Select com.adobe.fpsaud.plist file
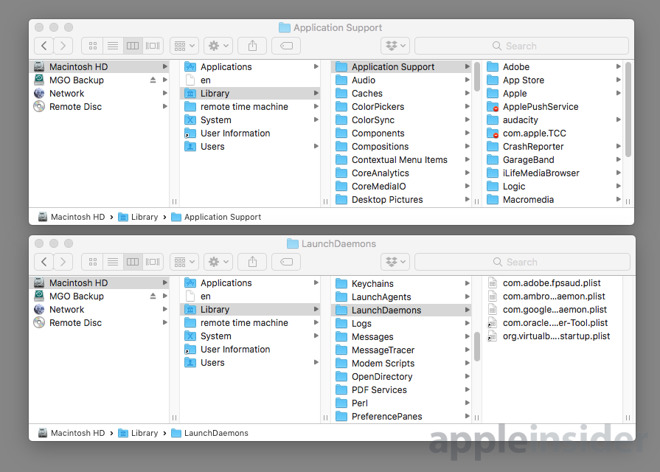Viewport: 660px width, 472px height. (x=551, y=283)
